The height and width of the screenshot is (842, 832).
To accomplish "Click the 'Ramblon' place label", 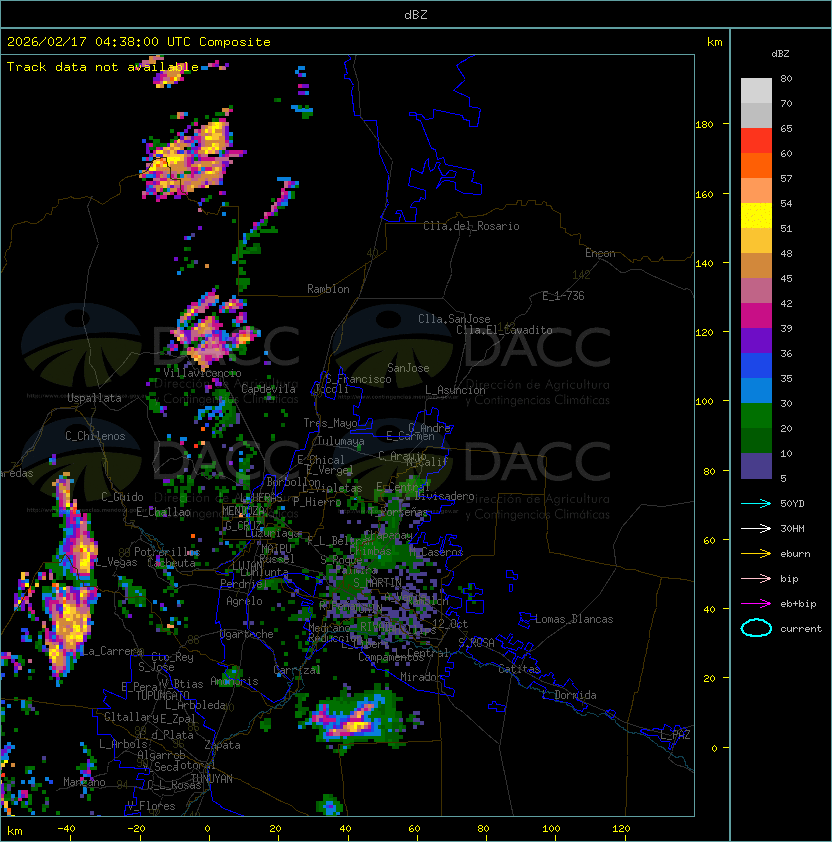I will tap(328, 289).
